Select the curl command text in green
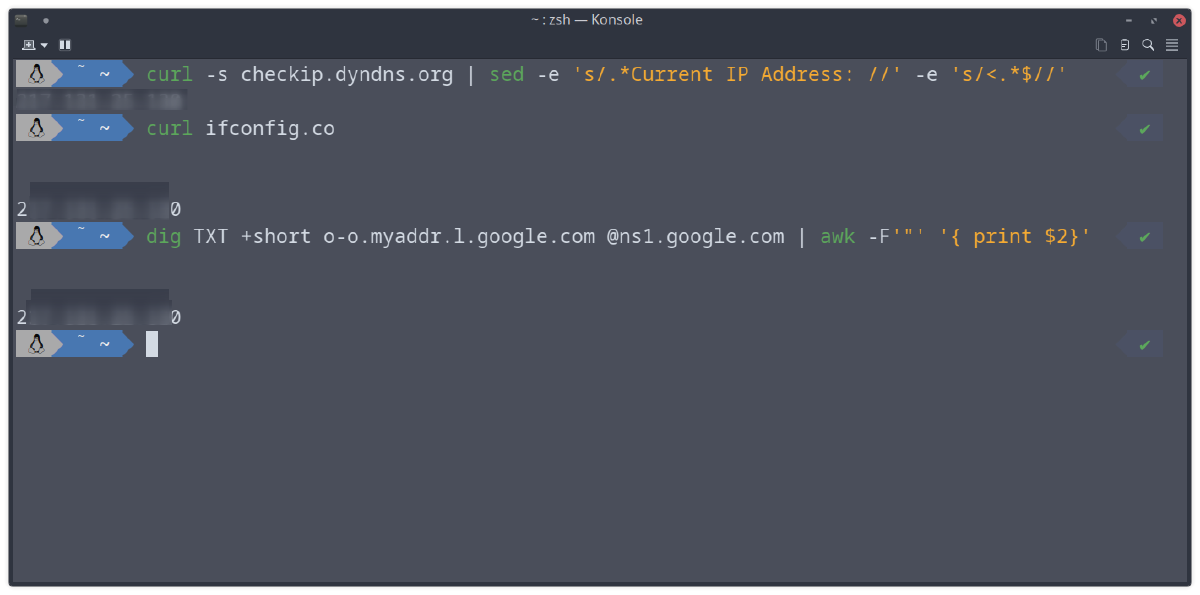 coord(168,73)
